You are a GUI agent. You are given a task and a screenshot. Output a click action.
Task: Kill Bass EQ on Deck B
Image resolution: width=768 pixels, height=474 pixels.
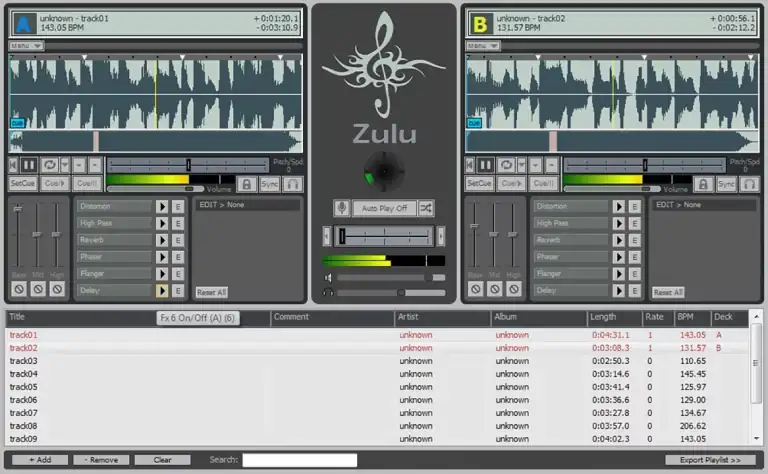475,289
